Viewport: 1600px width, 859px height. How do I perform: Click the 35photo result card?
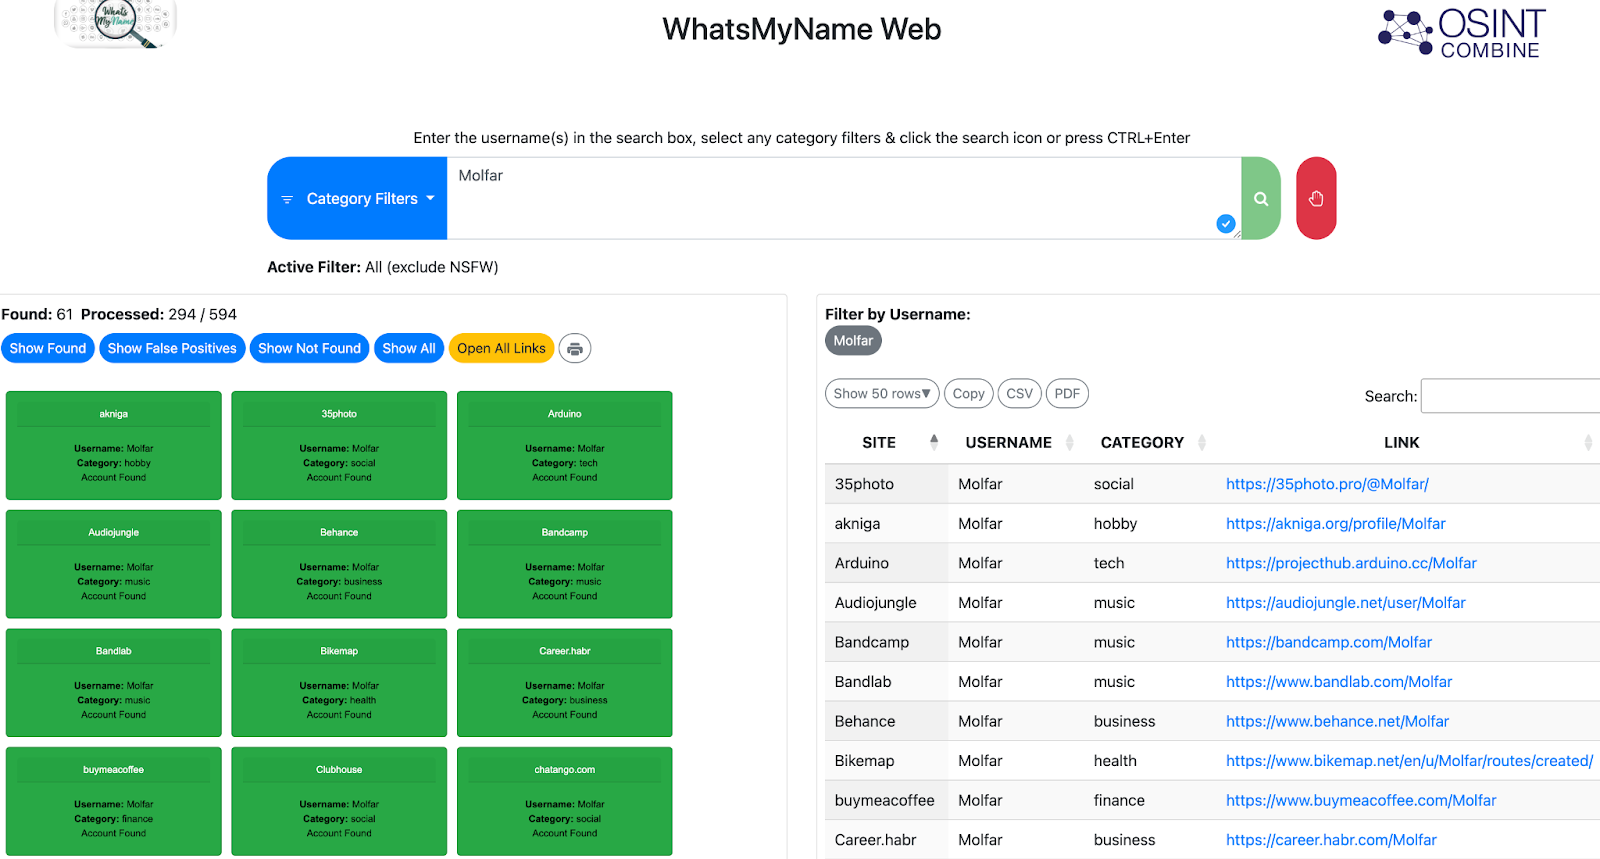pos(339,445)
